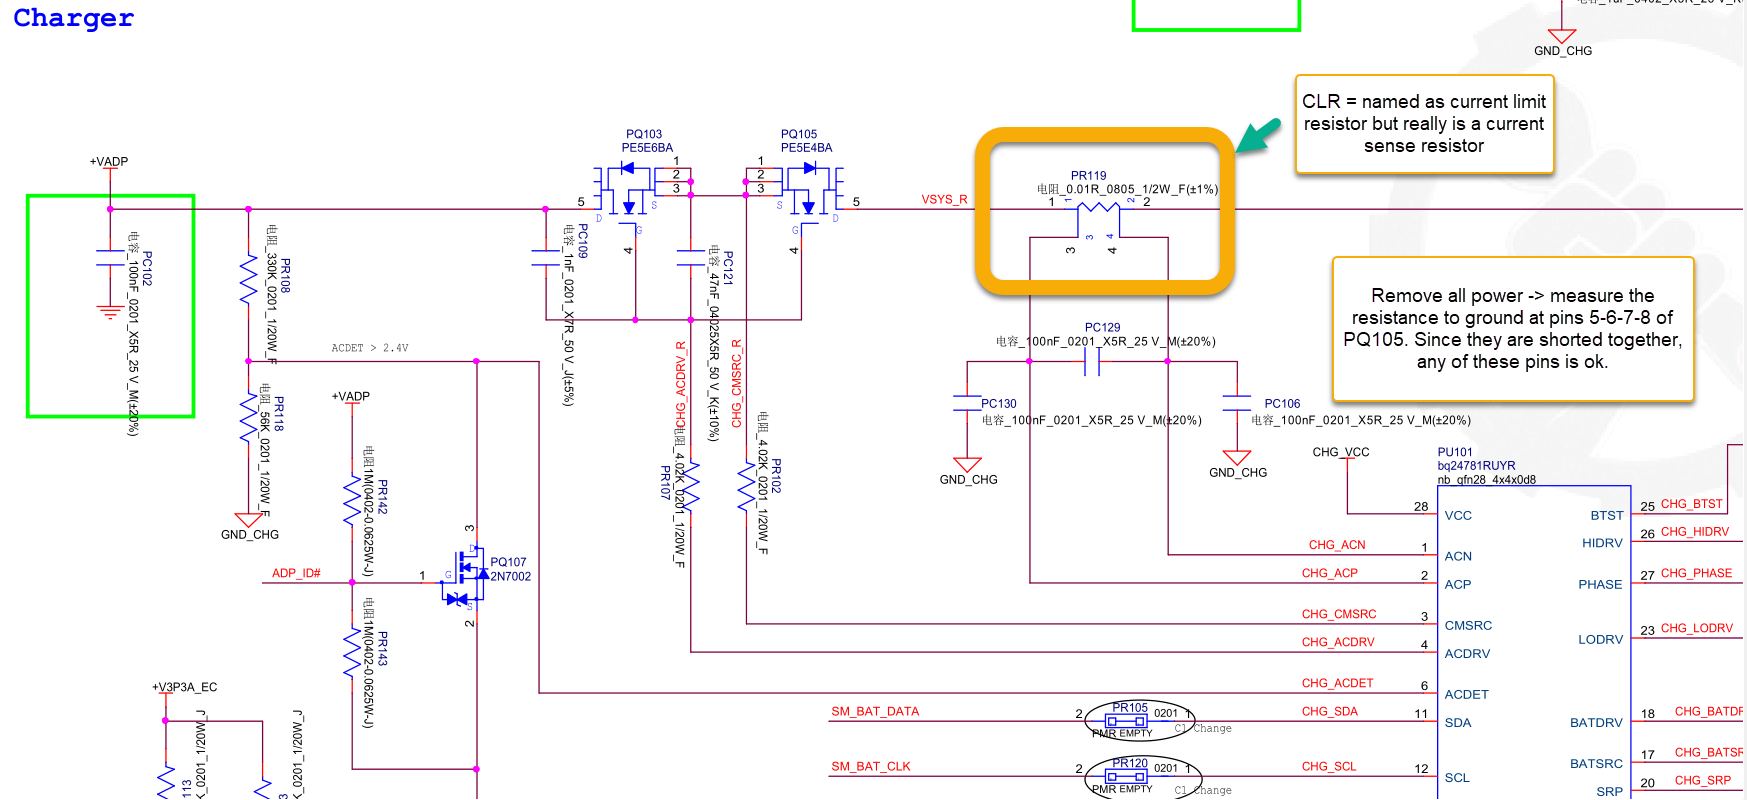Select the VSYS_R net label
This screenshot has width=1747, height=800.
point(944,200)
